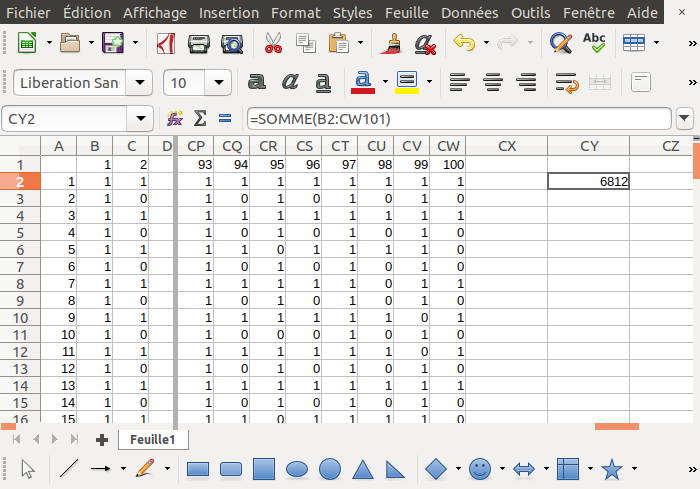
Task: Expand the font name dropdown
Action: coord(140,82)
